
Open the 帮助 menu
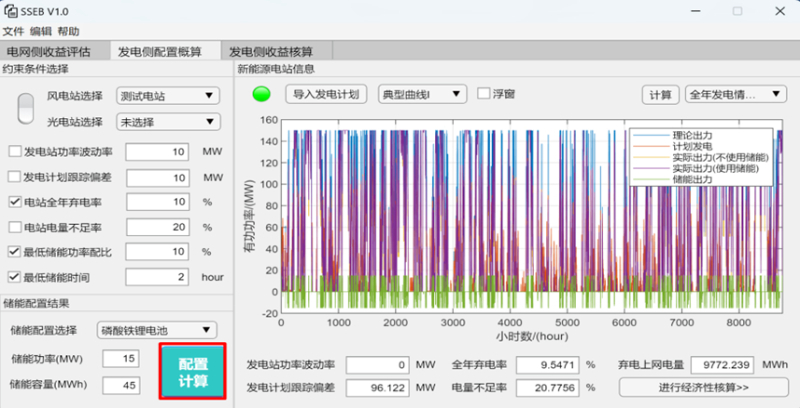(68, 31)
